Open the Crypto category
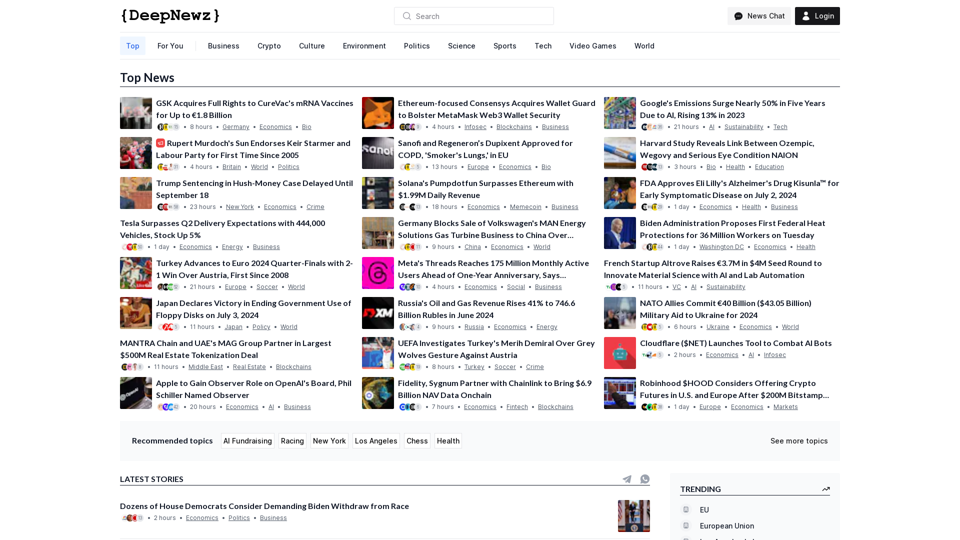The height and width of the screenshot is (540, 960). coord(269,46)
